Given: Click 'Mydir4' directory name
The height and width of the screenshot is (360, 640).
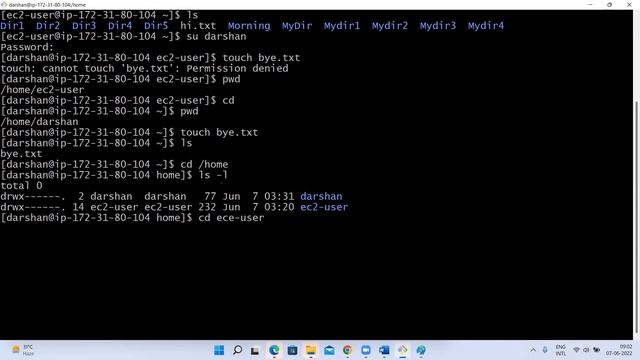Looking at the screenshot, I should pyautogui.click(x=486, y=26).
